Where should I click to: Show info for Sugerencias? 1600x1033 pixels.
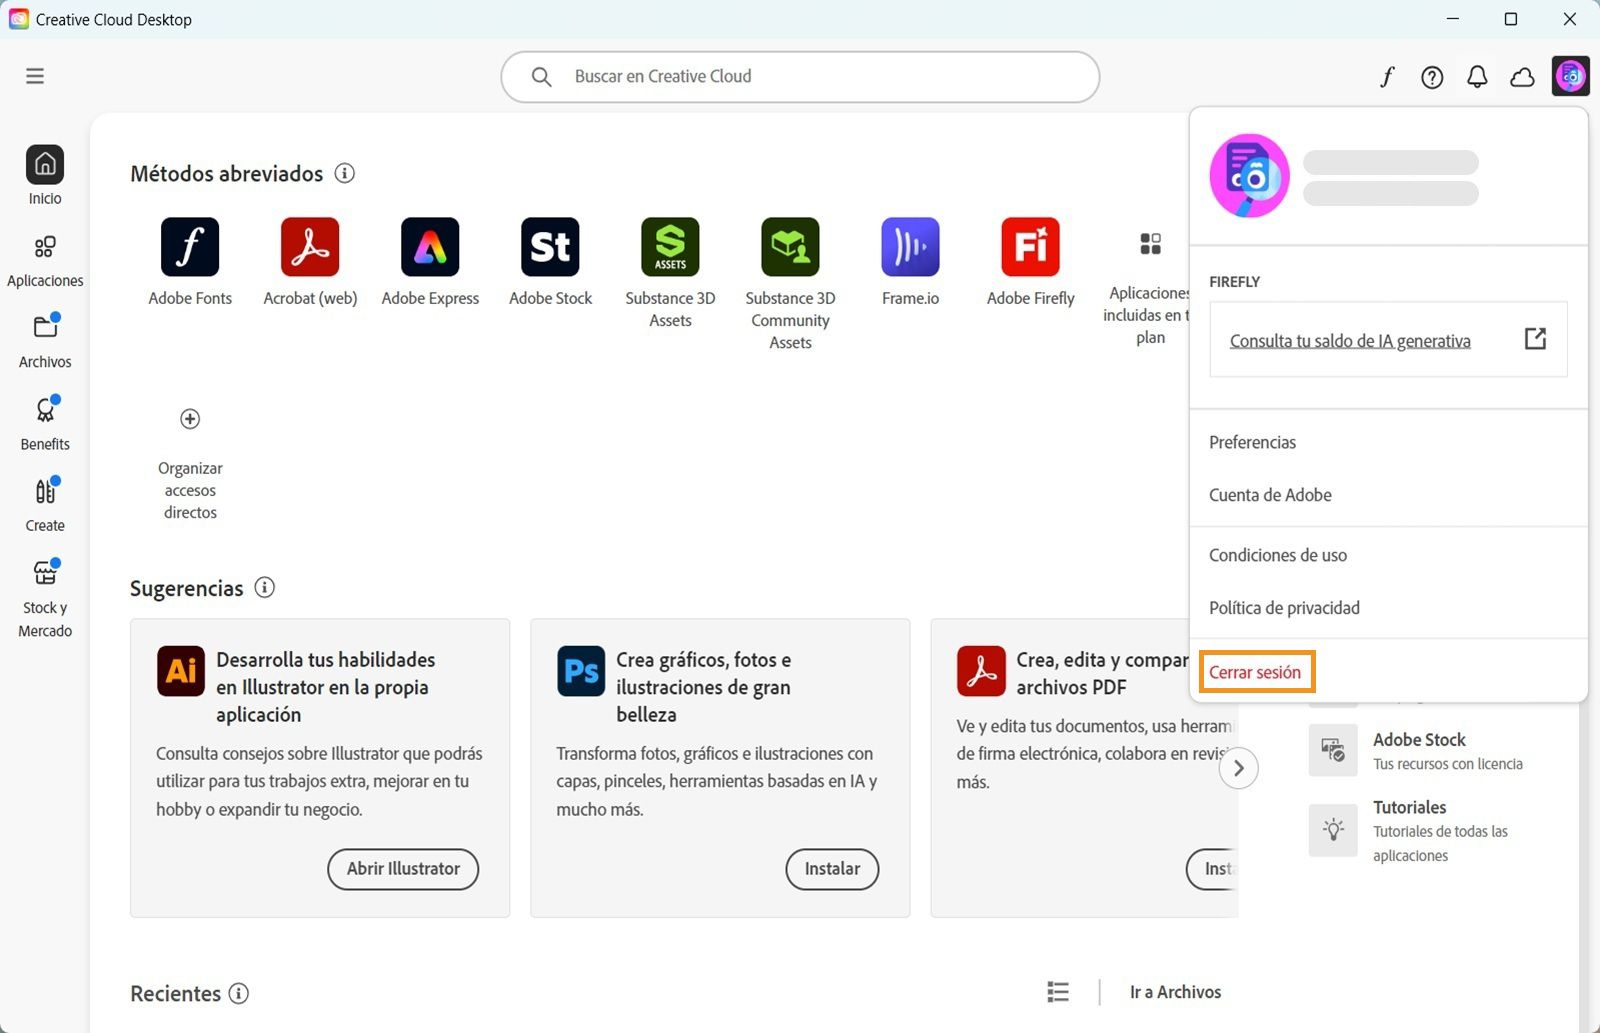[265, 587]
